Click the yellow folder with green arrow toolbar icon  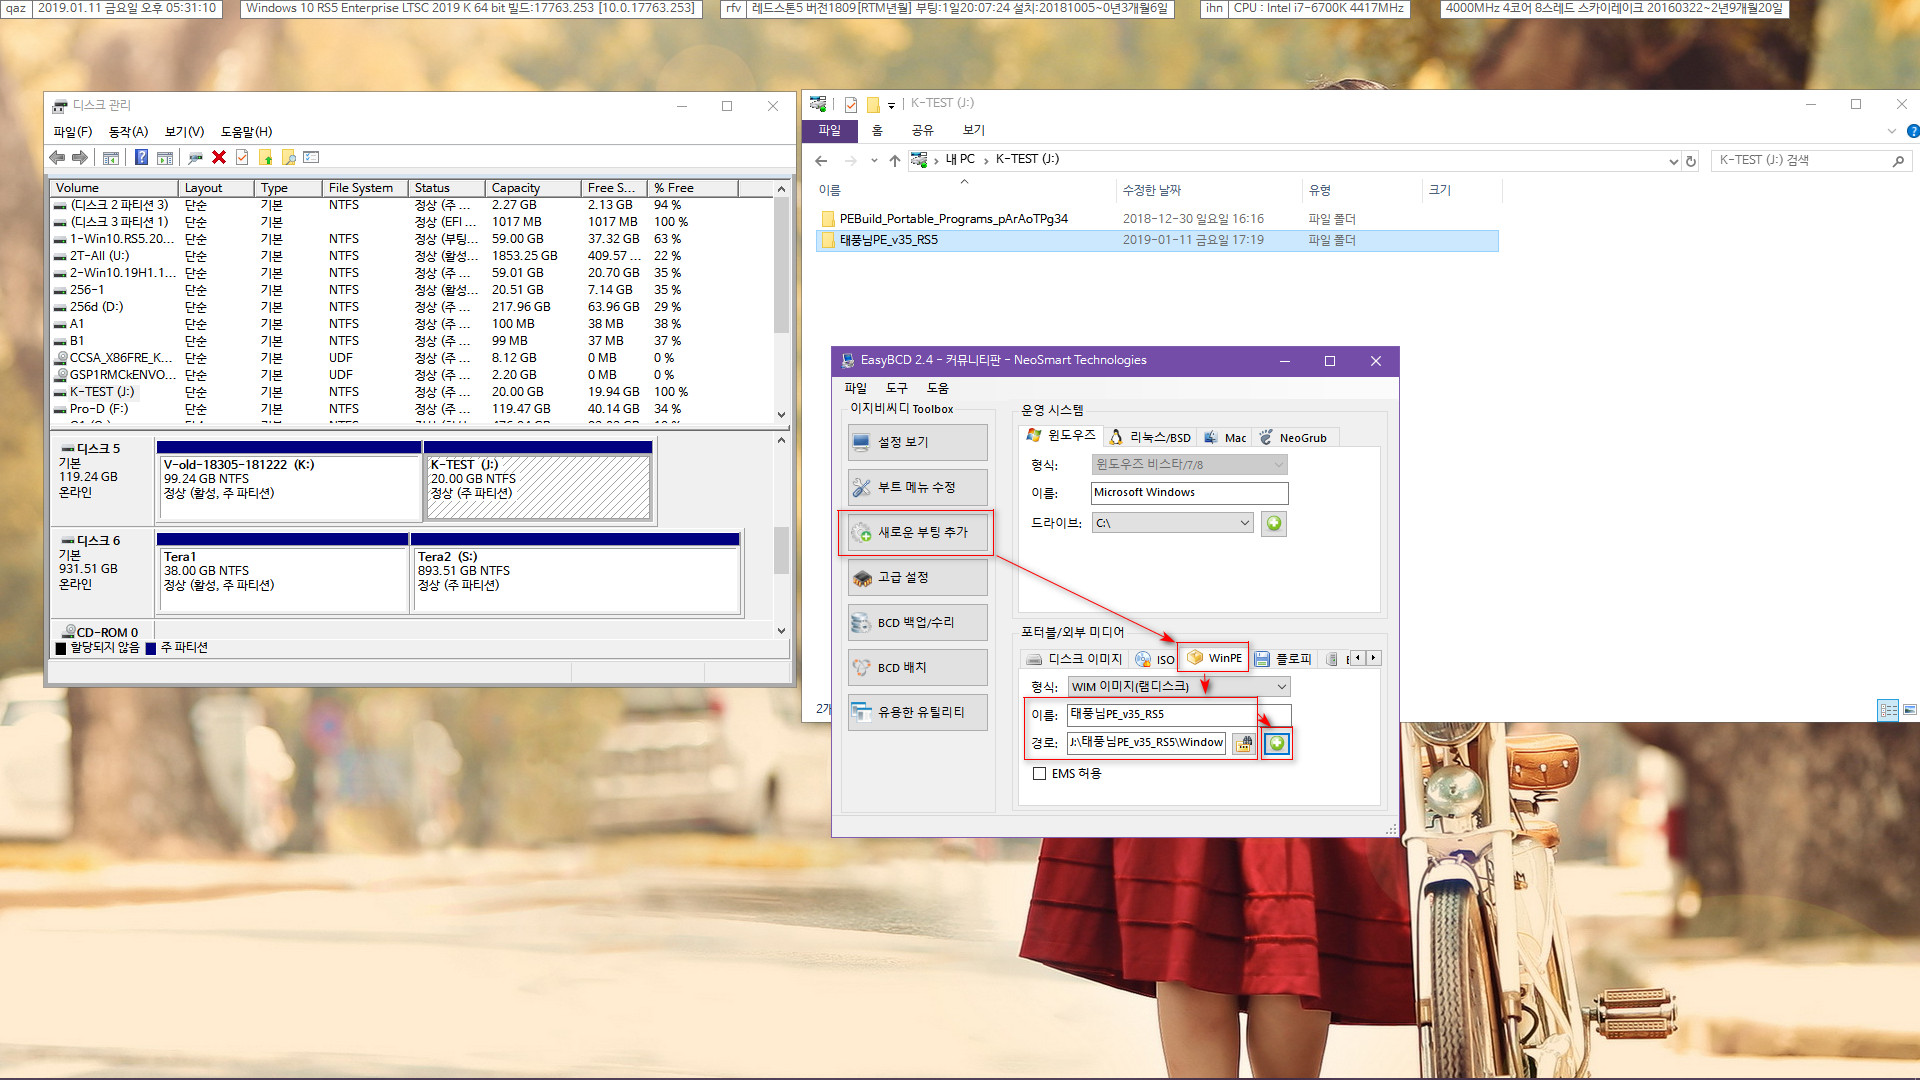(x=266, y=157)
